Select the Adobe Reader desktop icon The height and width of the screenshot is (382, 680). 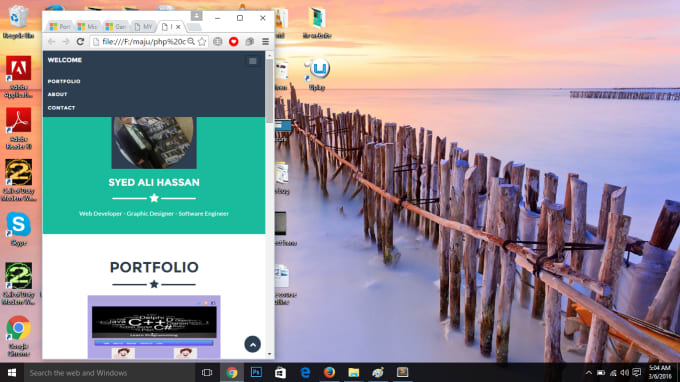point(18,129)
